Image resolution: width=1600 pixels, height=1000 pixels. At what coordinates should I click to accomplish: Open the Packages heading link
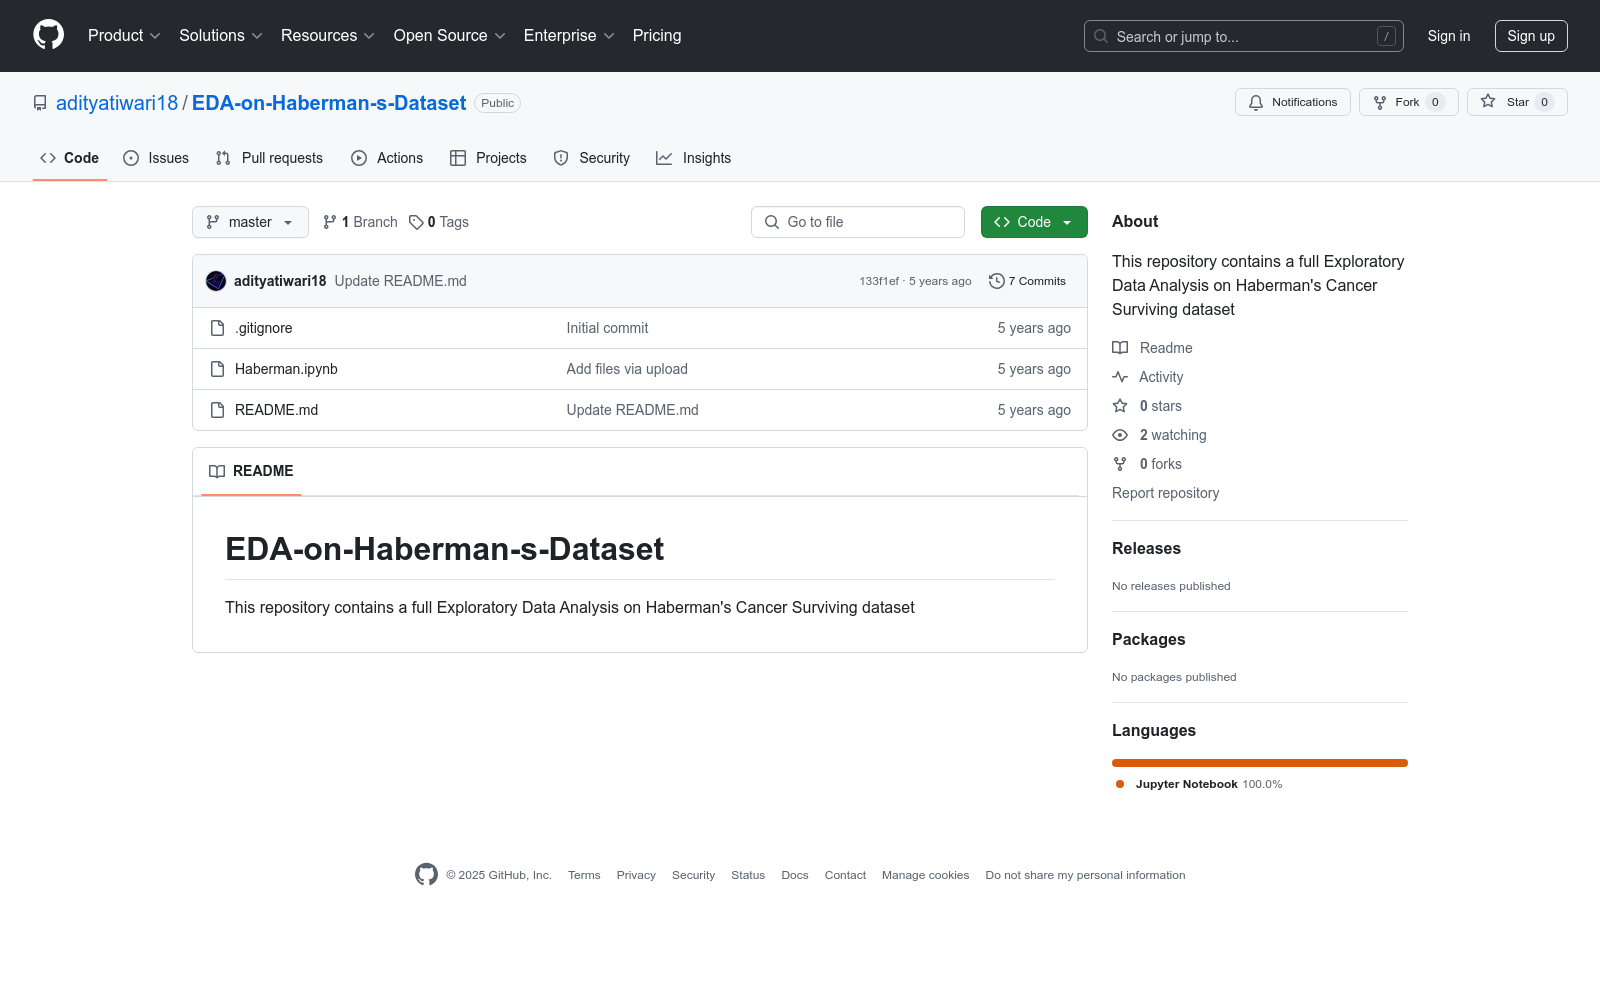[x=1148, y=639]
